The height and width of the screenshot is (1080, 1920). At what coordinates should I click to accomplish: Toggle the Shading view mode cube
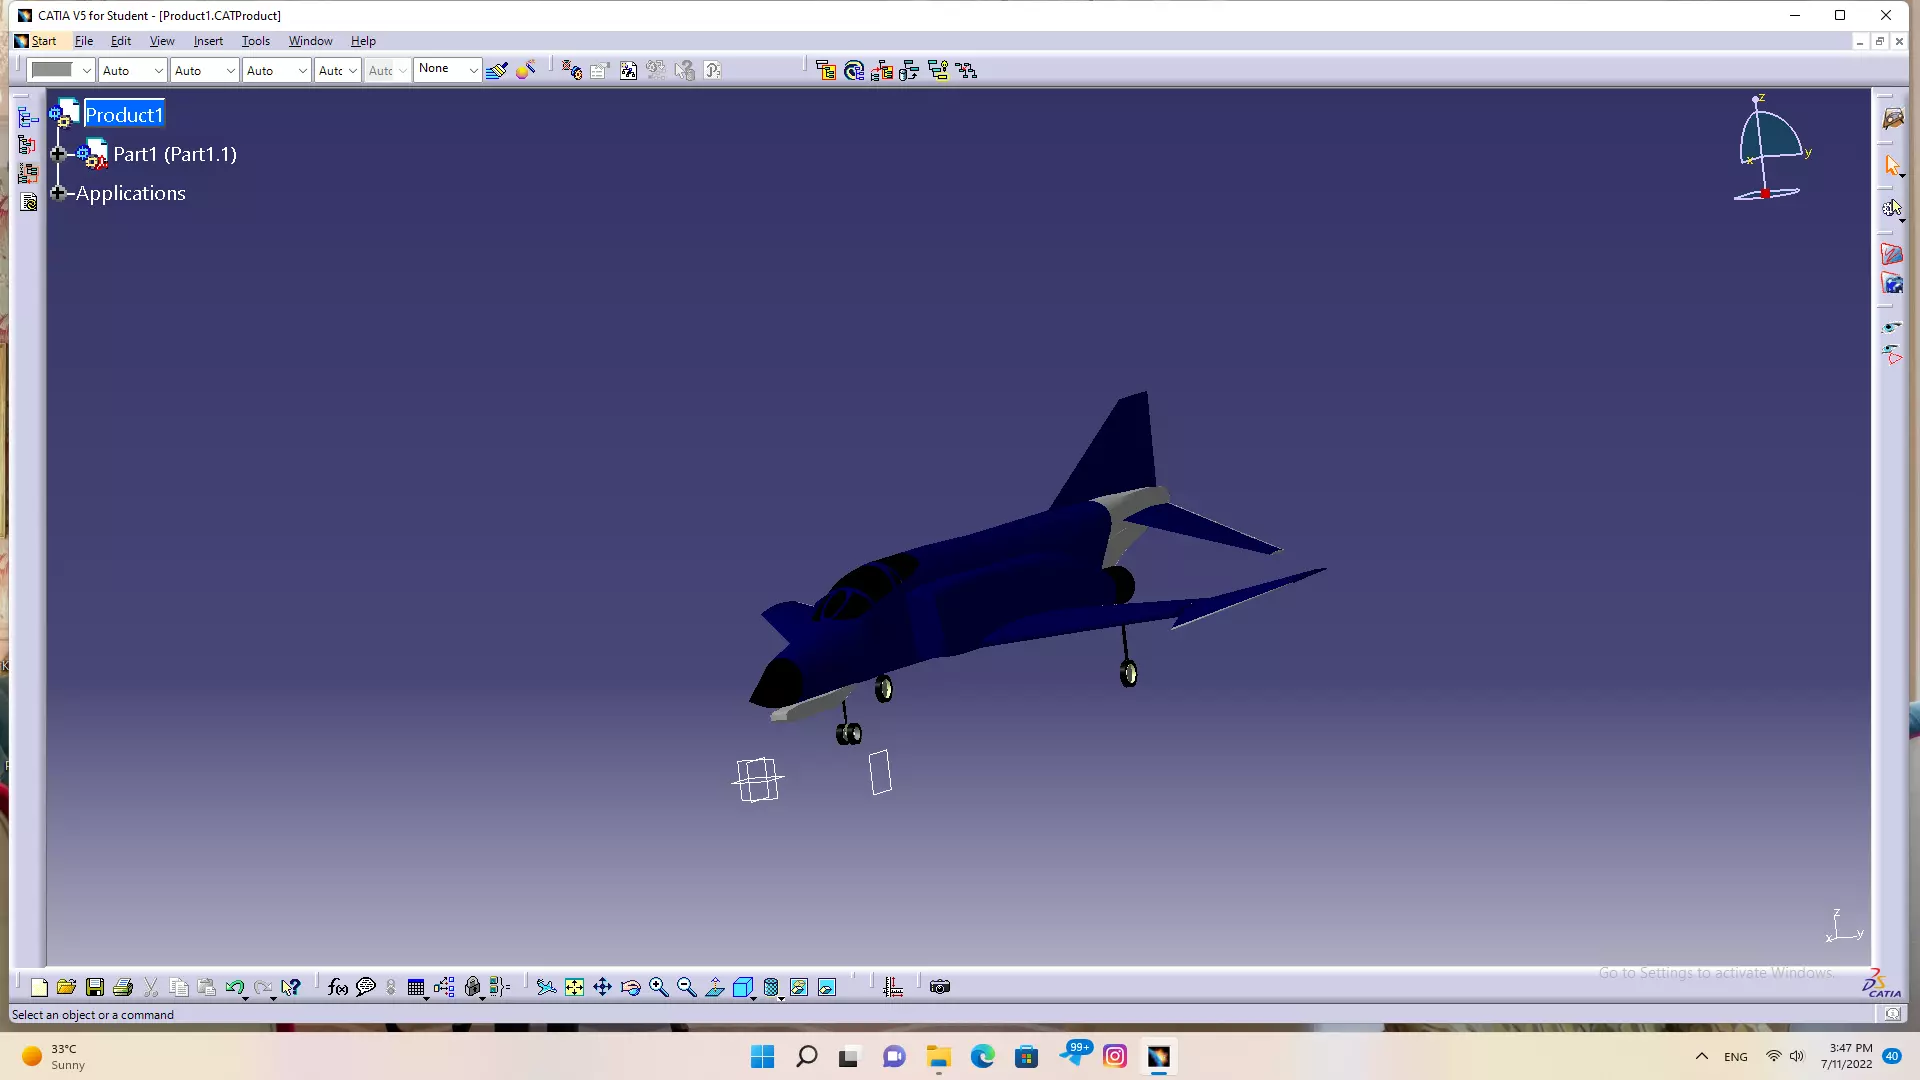(x=742, y=987)
